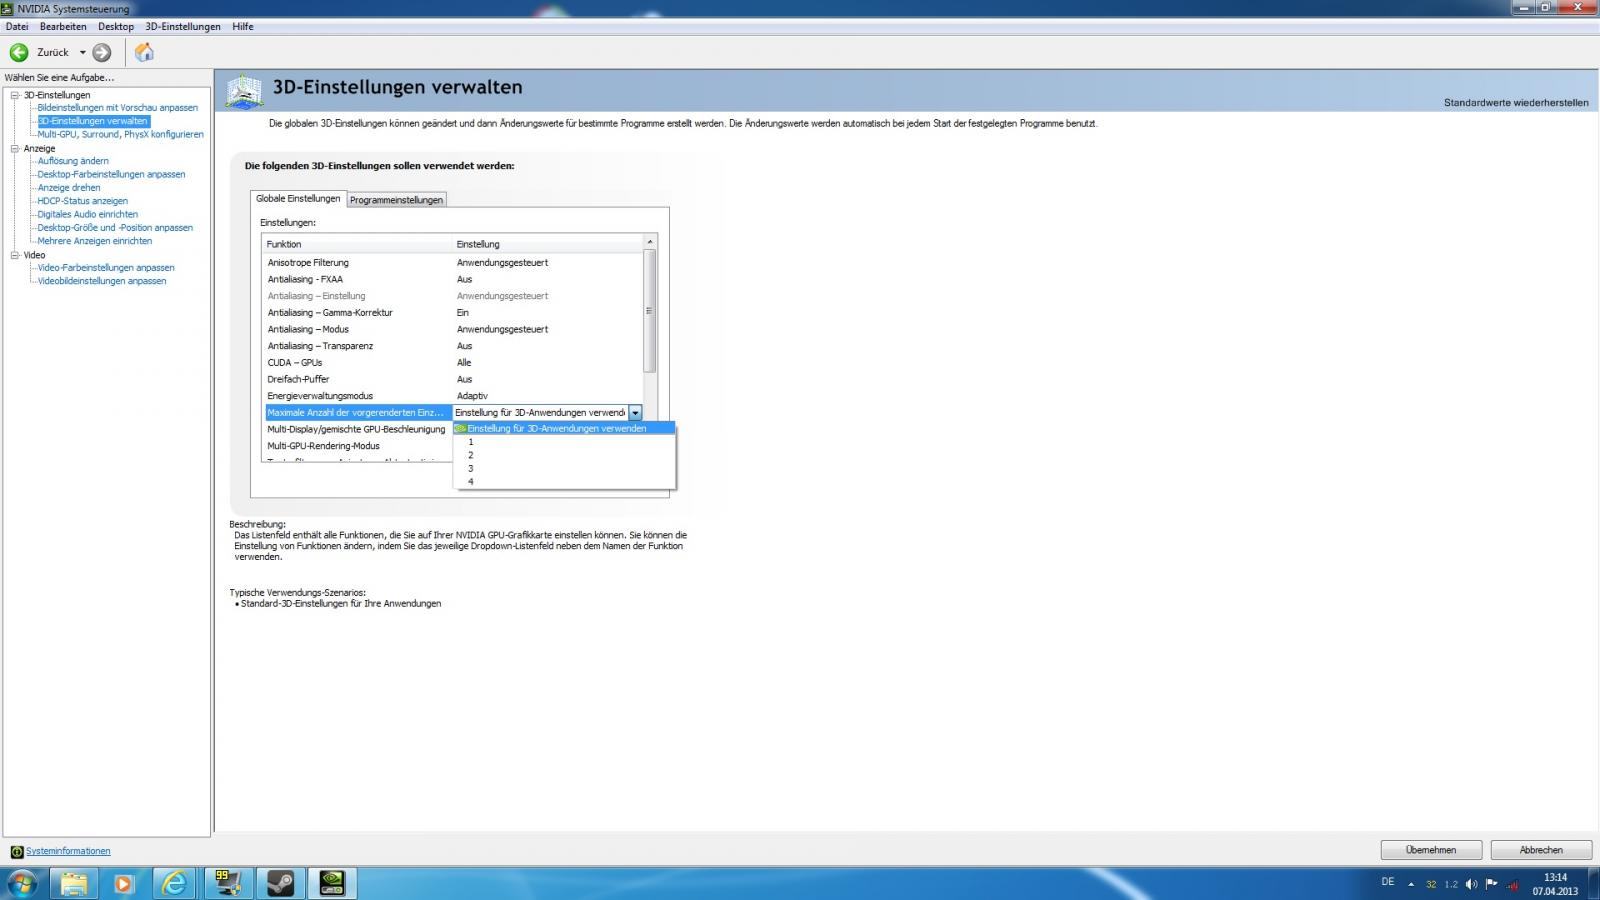The image size is (1600, 900).
Task: Collapse the 3D-Einstellungen tree node
Action: (15, 95)
